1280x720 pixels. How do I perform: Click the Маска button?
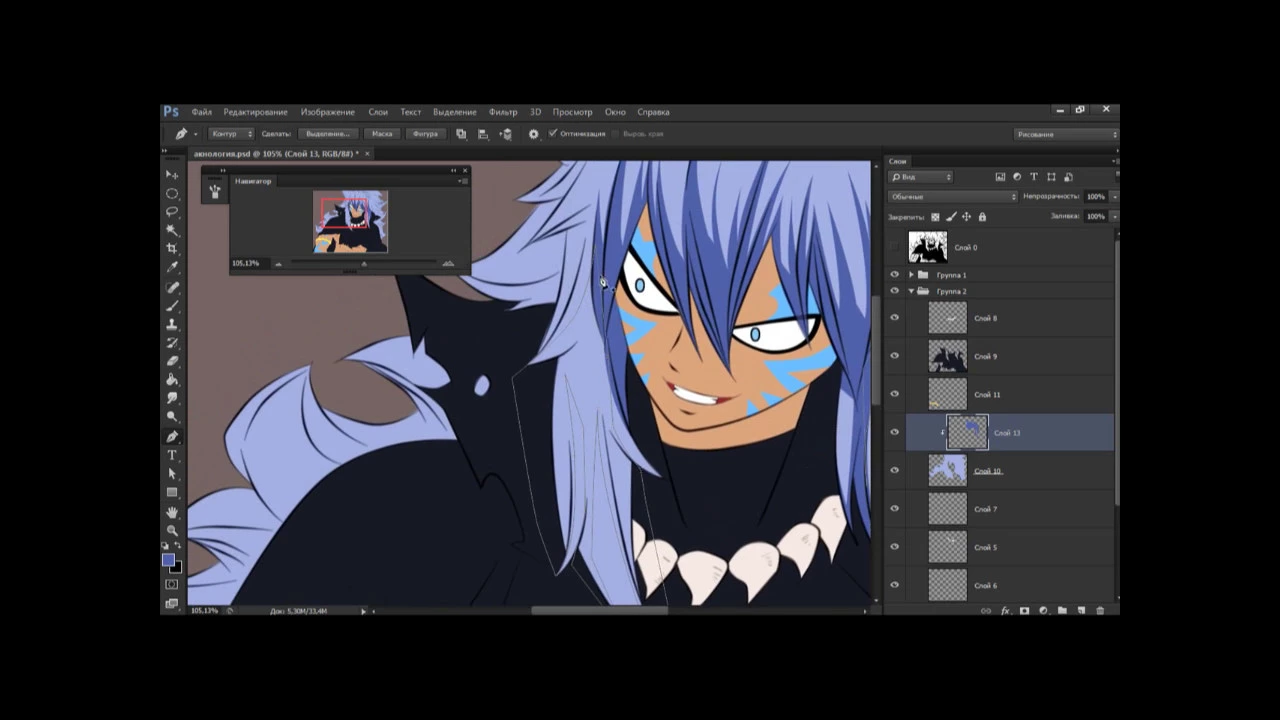pyautogui.click(x=382, y=134)
